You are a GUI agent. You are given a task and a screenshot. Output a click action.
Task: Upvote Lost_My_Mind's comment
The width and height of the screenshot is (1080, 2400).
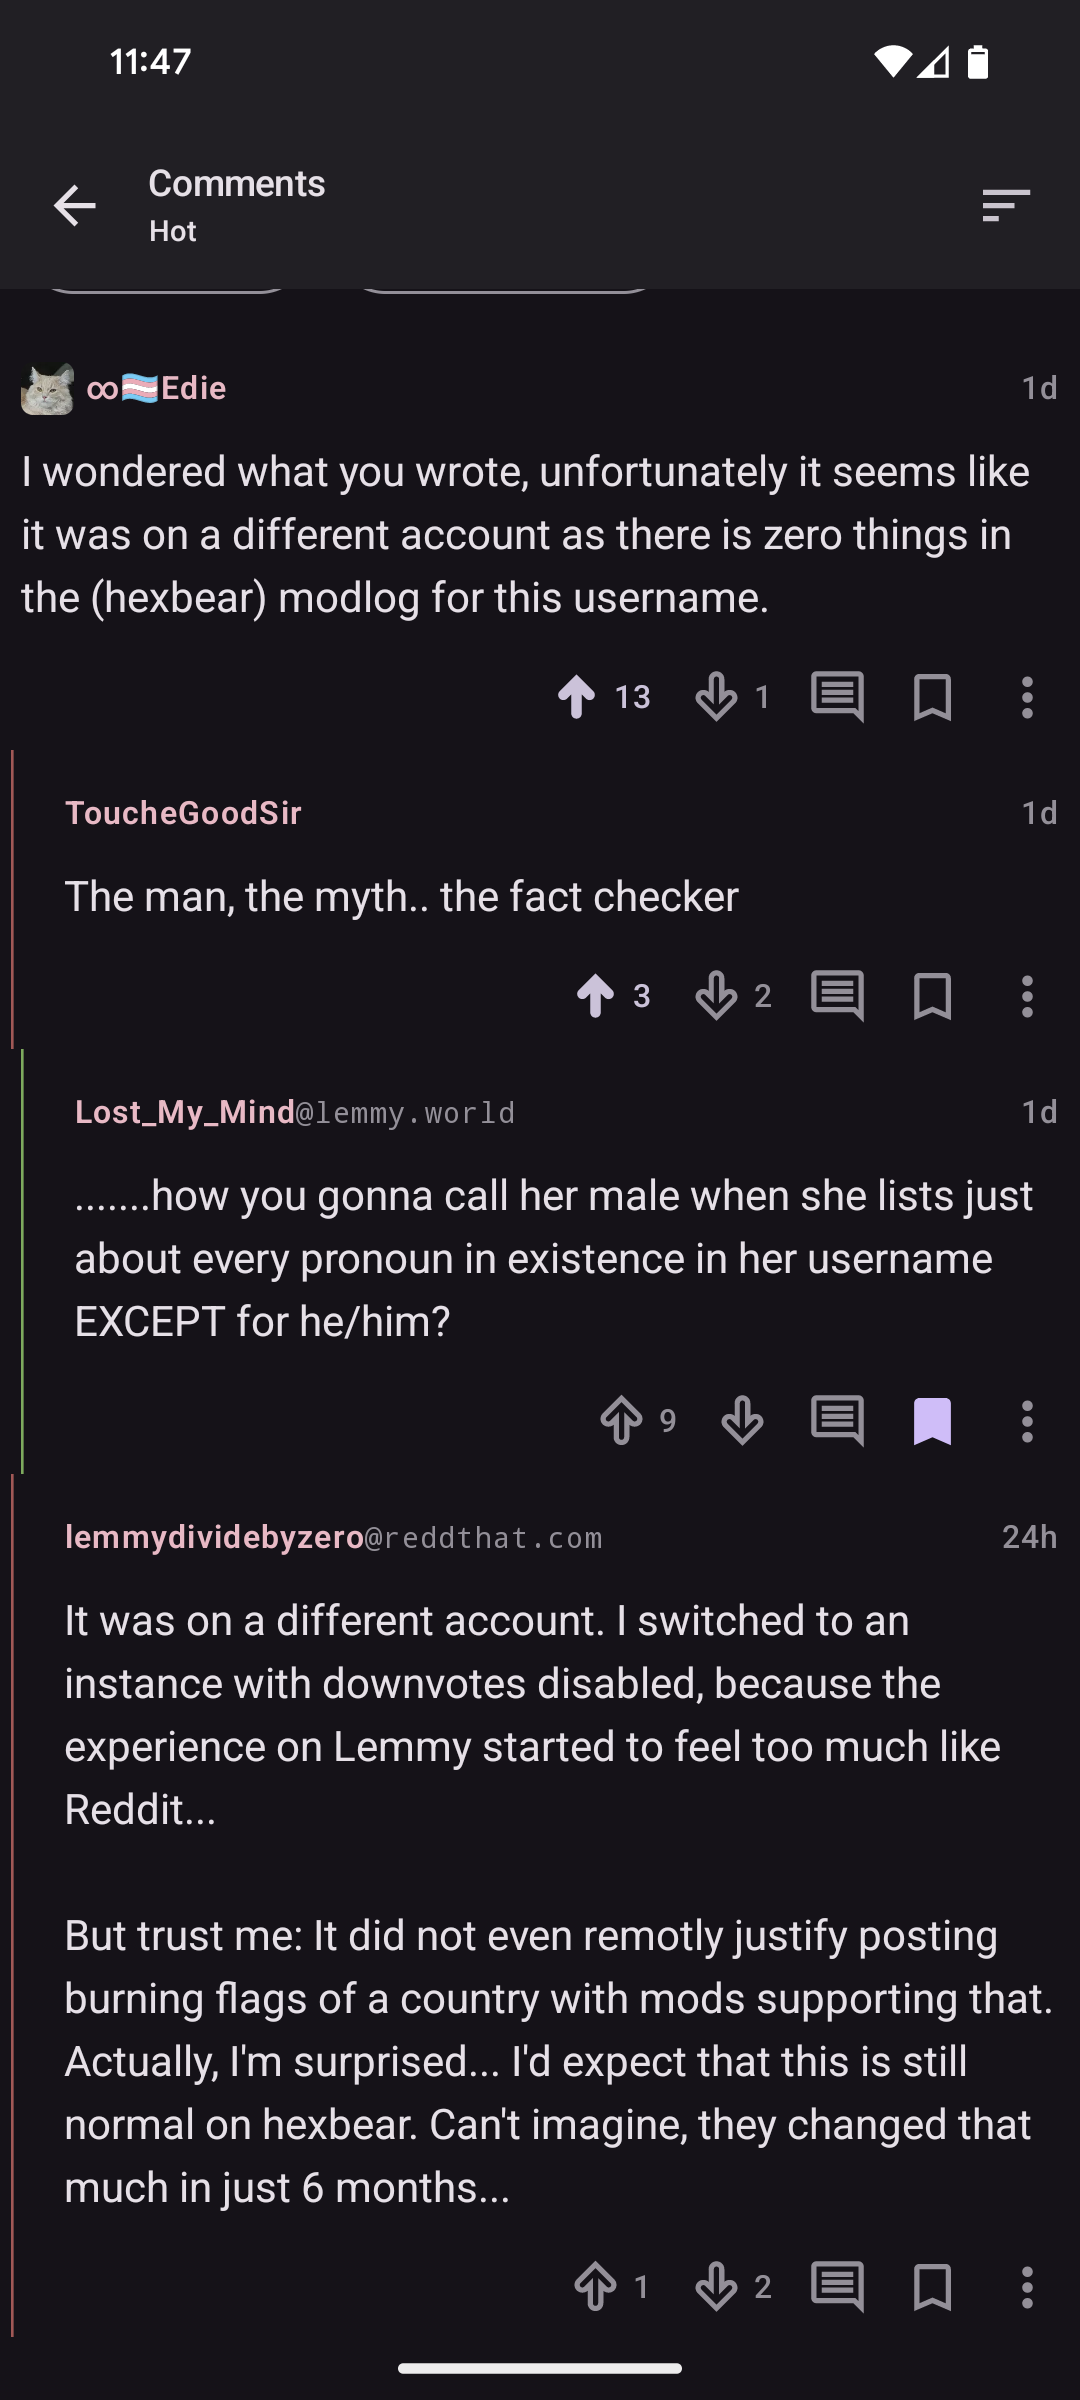tap(622, 1421)
